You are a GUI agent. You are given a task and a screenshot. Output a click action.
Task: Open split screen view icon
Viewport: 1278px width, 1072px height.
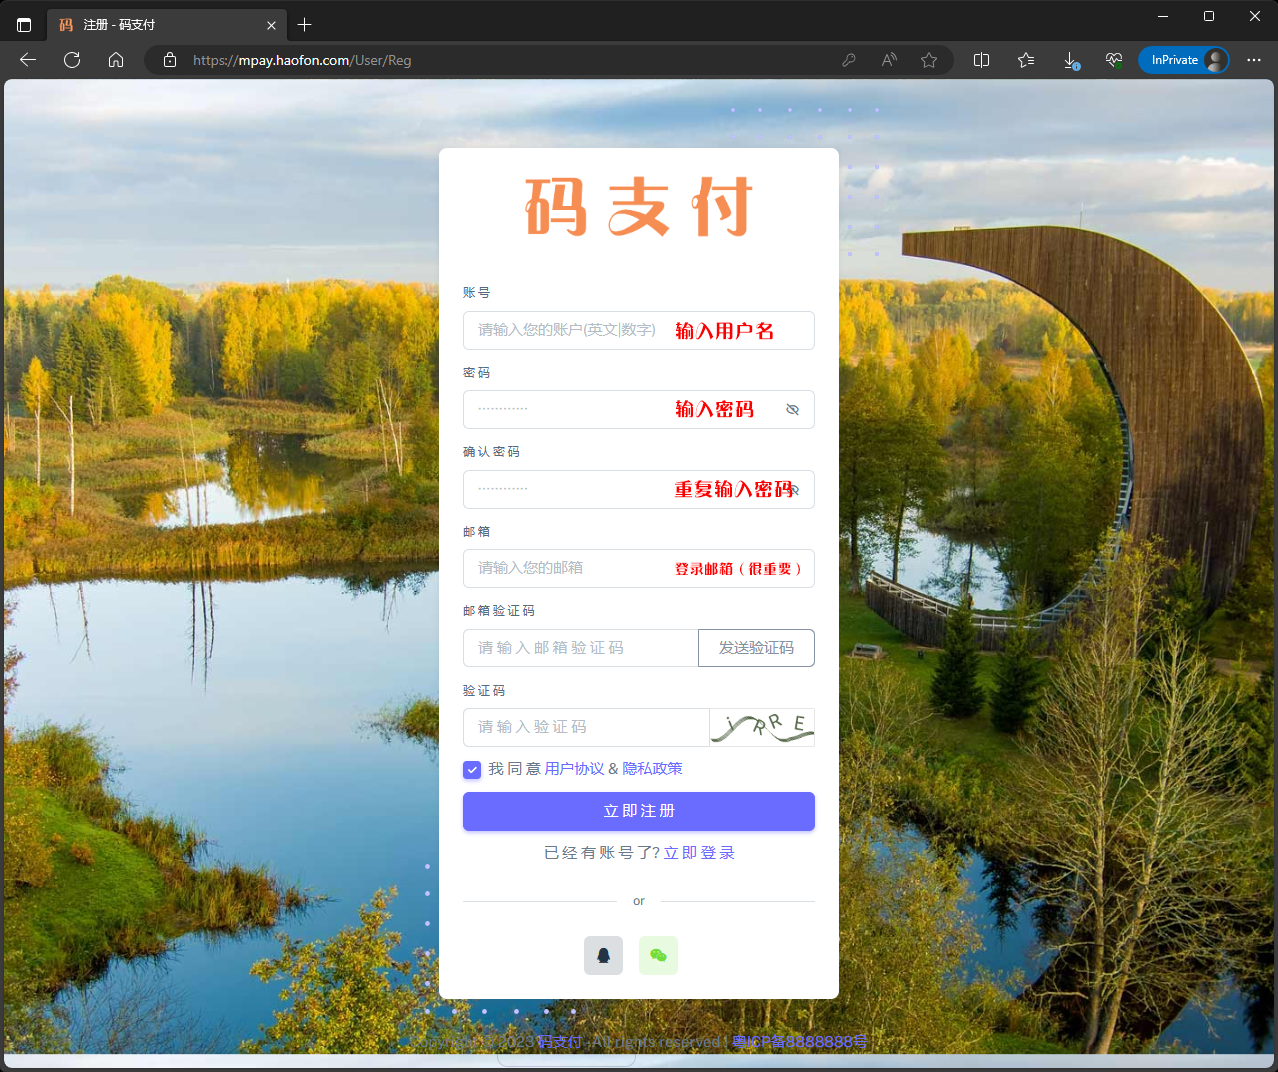pos(981,60)
